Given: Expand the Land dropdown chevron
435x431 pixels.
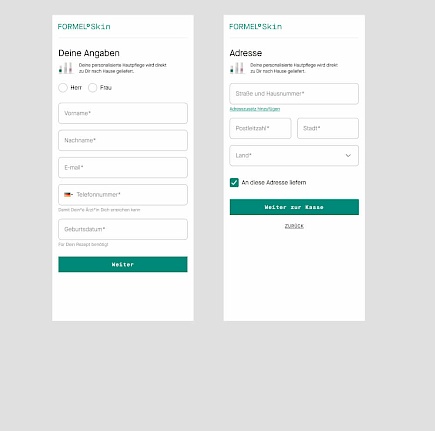Looking at the screenshot, I should 348,156.
